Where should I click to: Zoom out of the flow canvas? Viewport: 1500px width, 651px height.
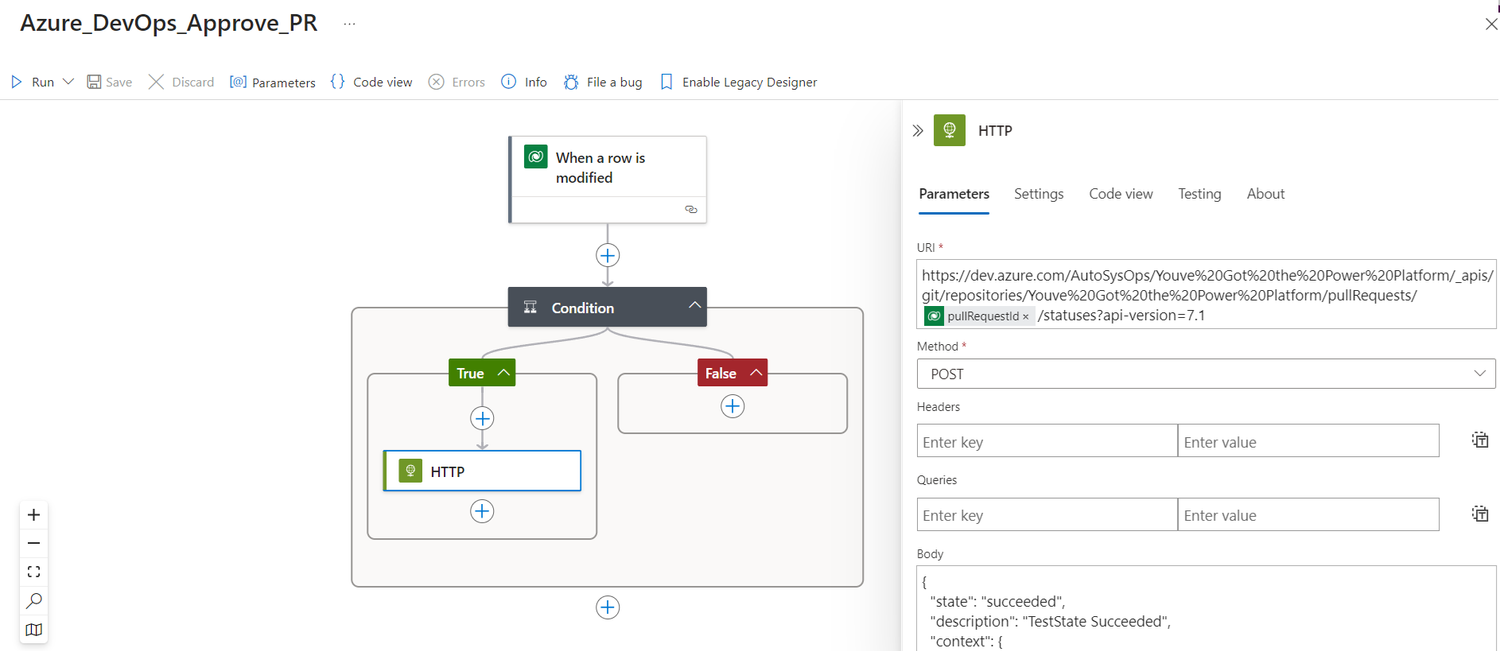click(x=34, y=543)
